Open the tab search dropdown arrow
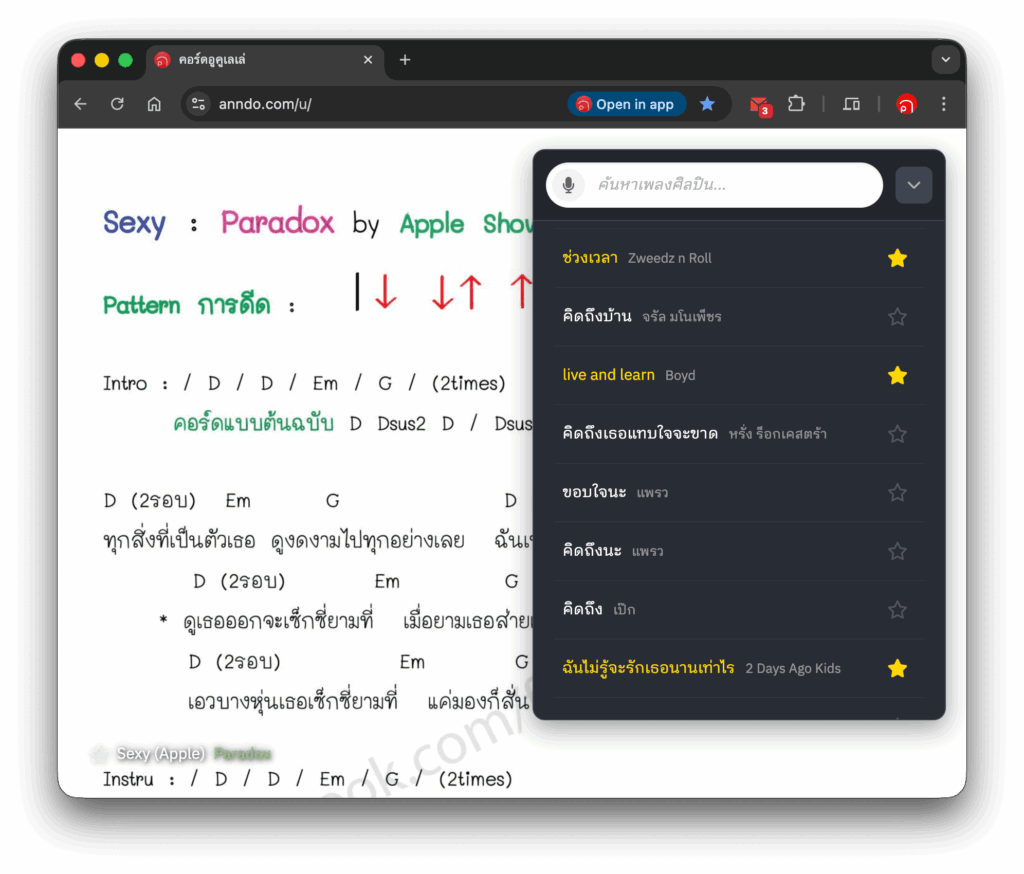The image size is (1024, 874). point(945,60)
